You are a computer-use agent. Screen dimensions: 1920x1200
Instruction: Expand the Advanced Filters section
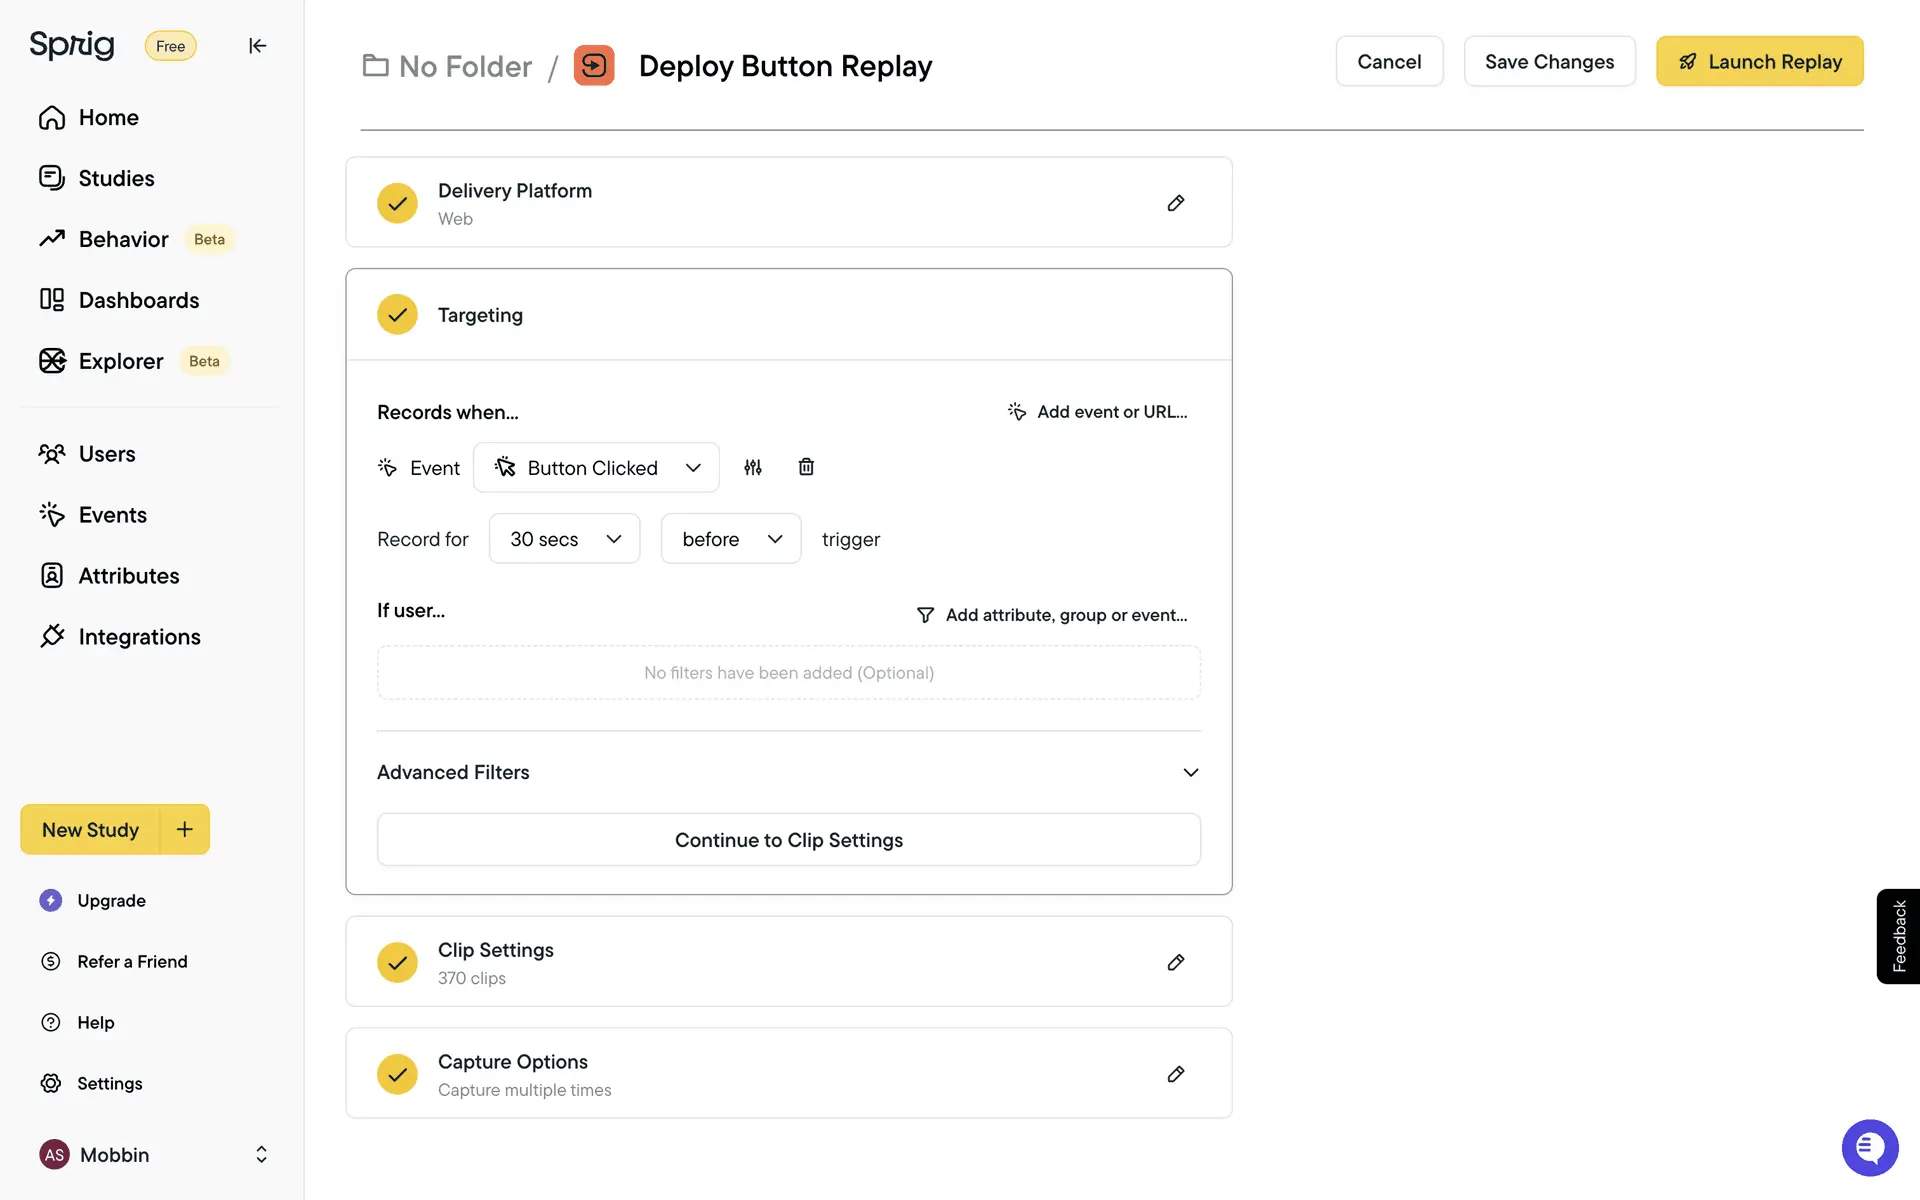[x=1190, y=772]
